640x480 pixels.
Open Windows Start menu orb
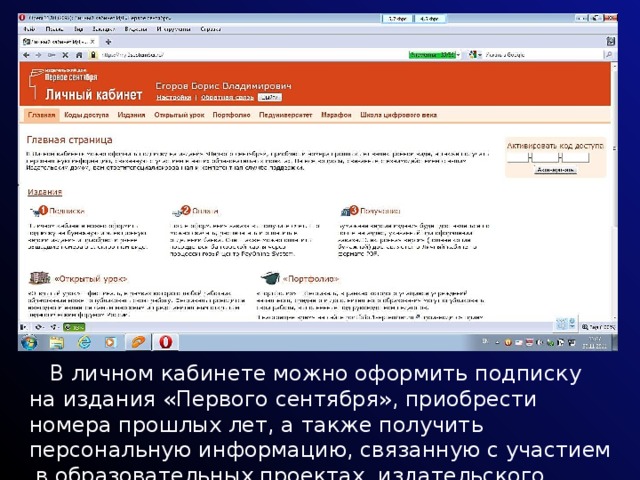[29, 342]
